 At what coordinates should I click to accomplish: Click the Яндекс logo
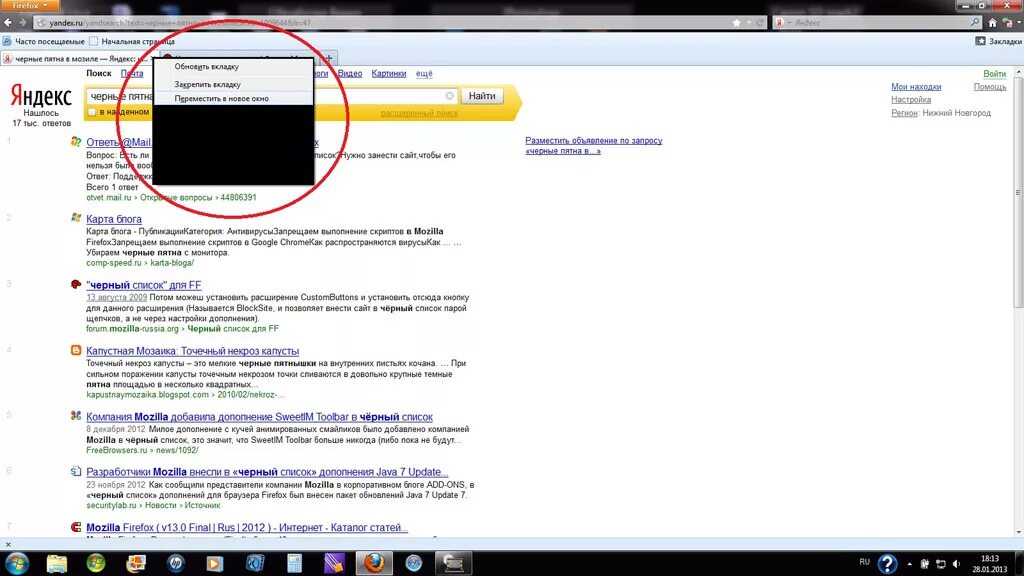click(x=40, y=97)
